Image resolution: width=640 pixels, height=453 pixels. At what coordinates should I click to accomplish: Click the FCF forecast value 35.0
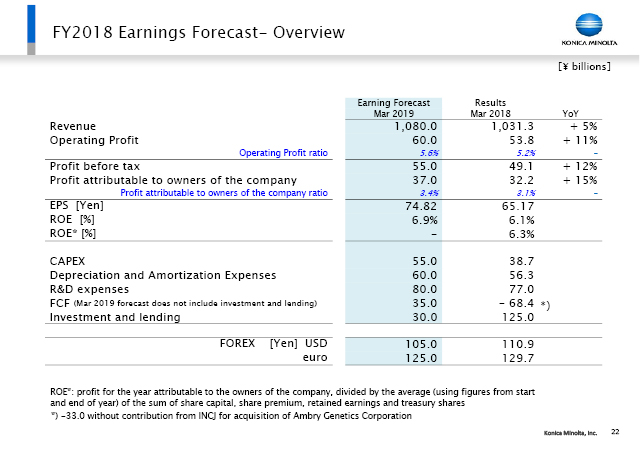(x=424, y=304)
